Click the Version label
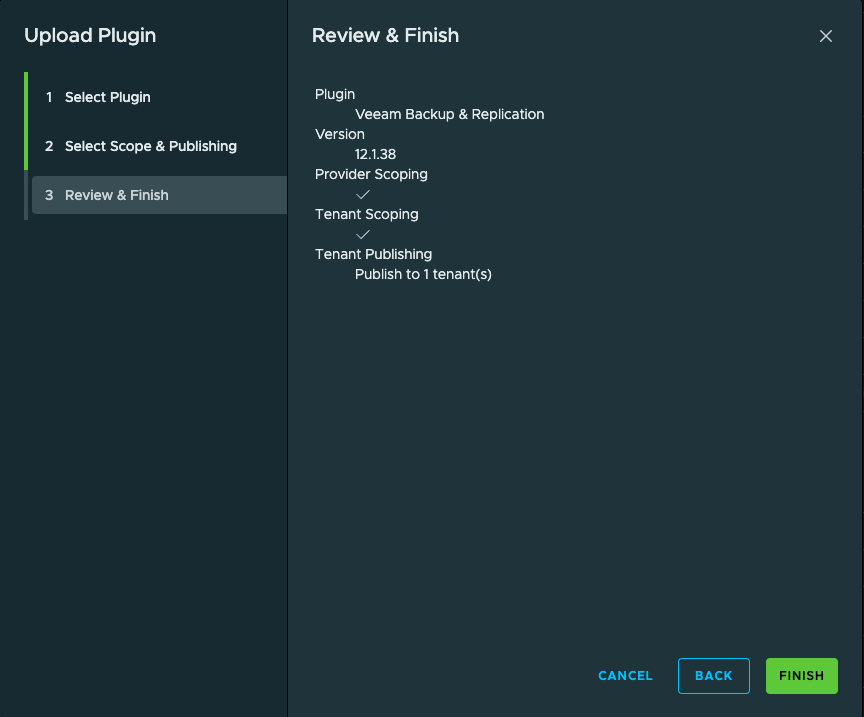This screenshot has height=717, width=864. pos(340,134)
